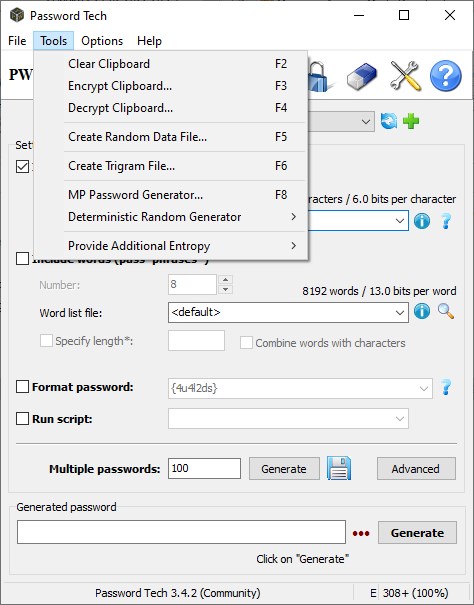Enable Include words passphrases checkbox

(22, 258)
